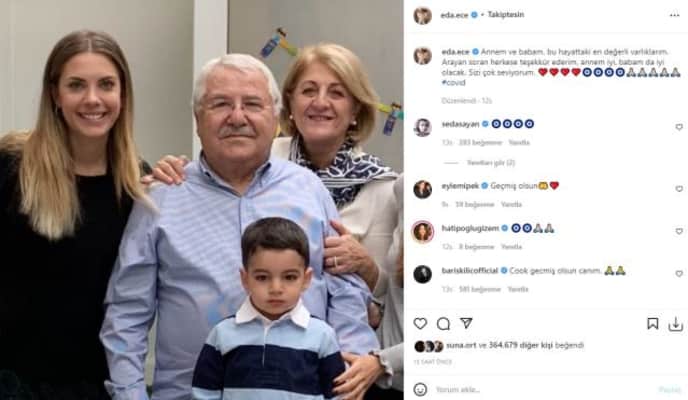Screen dimensions: 688x400
Task: Click the Takiptesin following button
Action: 505,15
